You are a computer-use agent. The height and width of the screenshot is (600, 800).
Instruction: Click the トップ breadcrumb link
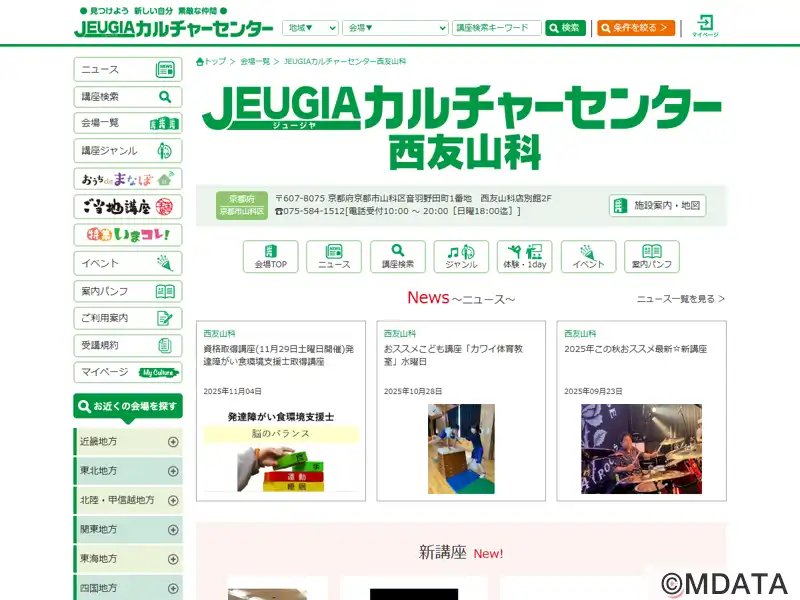pyautogui.click(x=215, y=61)
